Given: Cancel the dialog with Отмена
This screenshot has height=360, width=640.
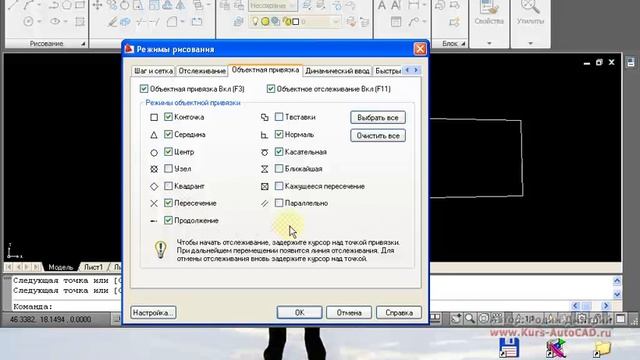Looking at the screenshot, I should tap(349, 313).
